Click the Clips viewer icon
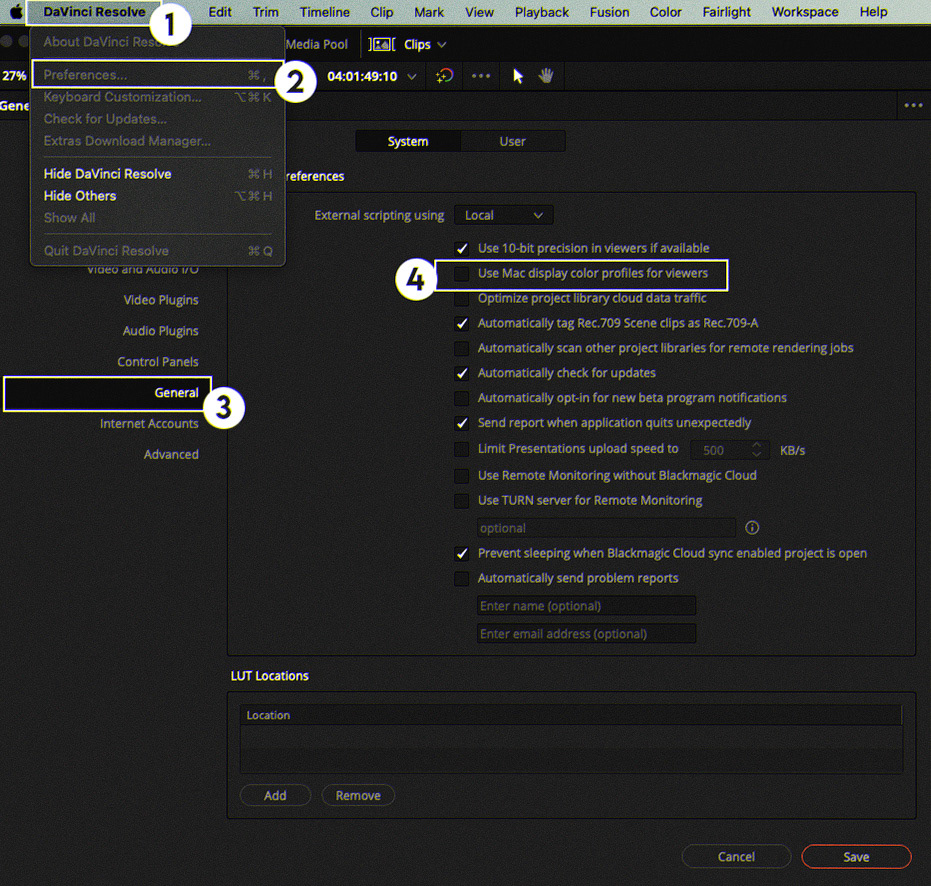The width and height of the screenshot is (931, 886). (x=381, y=45)
